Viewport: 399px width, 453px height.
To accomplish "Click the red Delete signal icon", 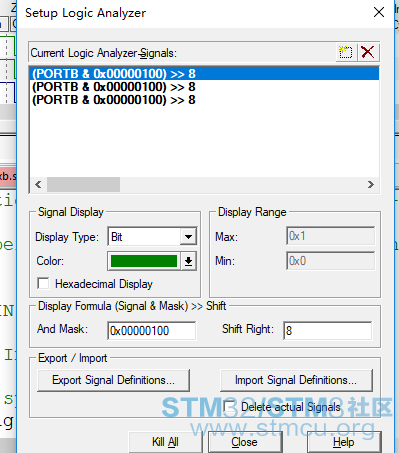I will pos(368,52).
